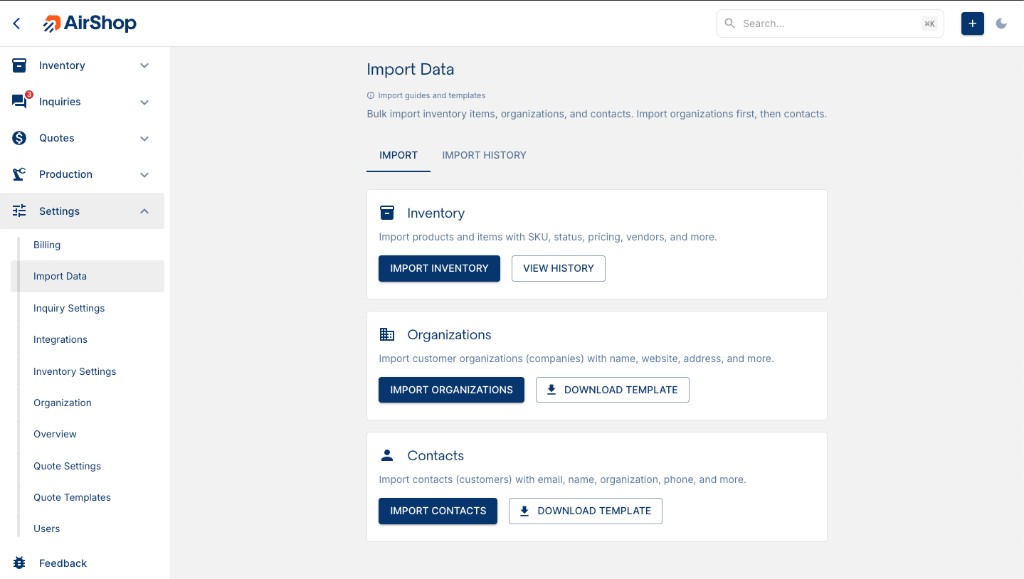This screenshot has height=579, width=1024.
Task: Click the plus create button
Action: (x=972, y=23)
